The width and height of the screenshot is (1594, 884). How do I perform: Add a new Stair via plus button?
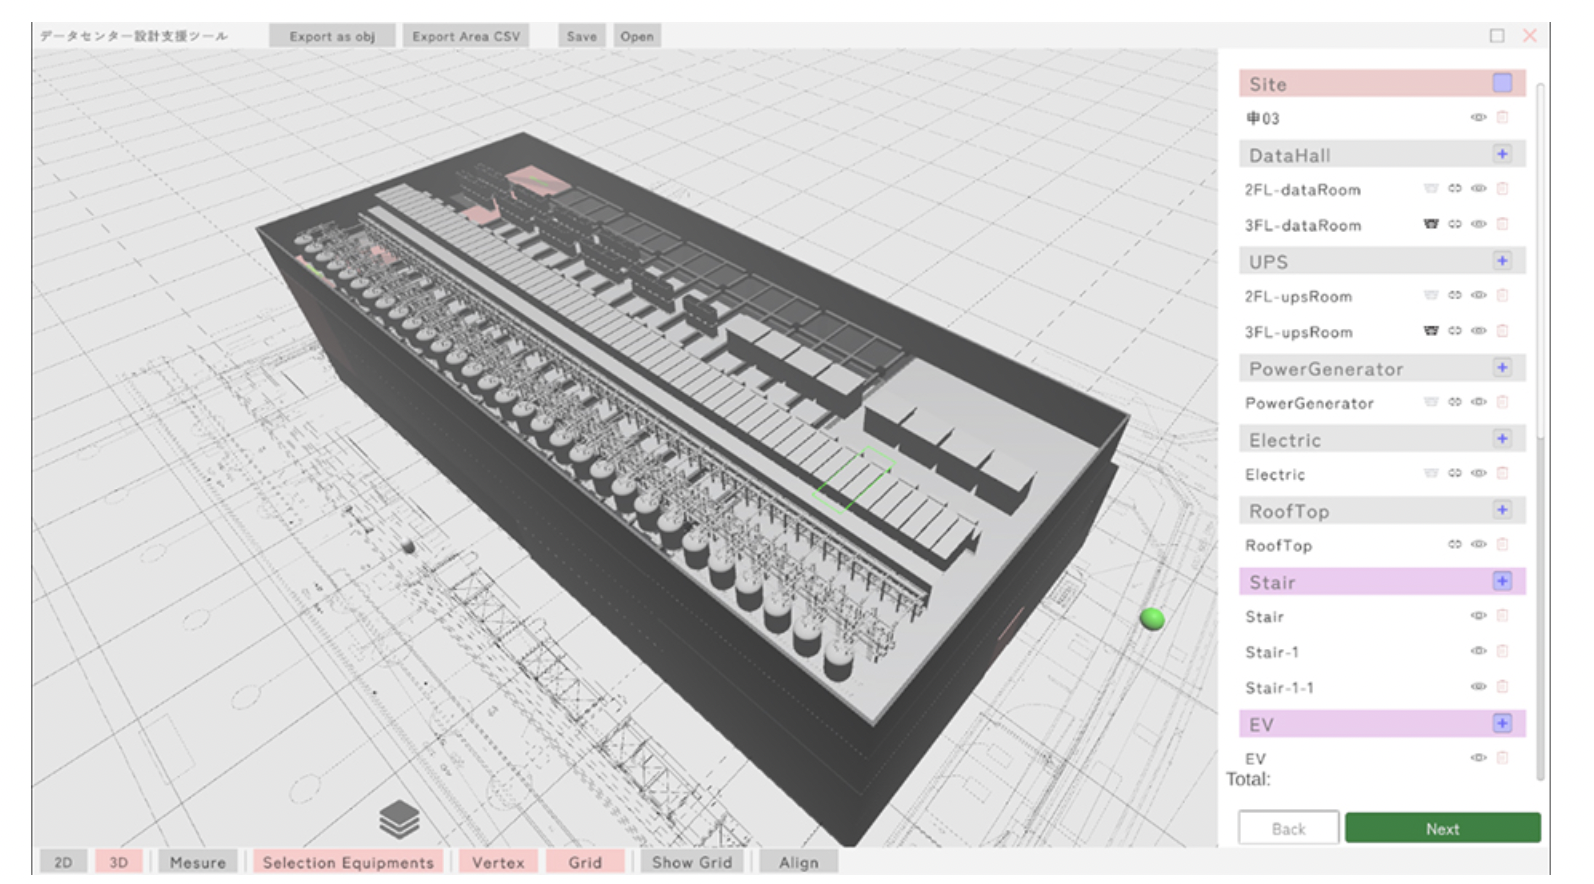1502,581
